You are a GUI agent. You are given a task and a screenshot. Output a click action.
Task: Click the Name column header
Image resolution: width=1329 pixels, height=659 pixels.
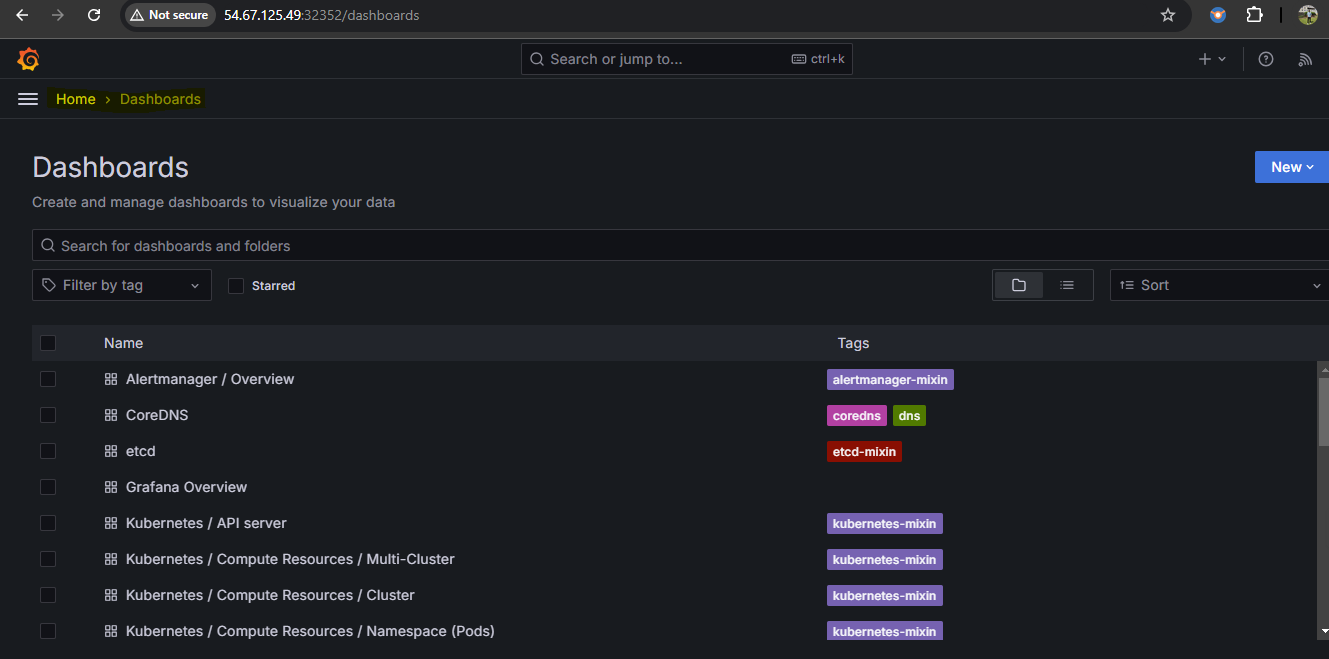coord(123,343)
